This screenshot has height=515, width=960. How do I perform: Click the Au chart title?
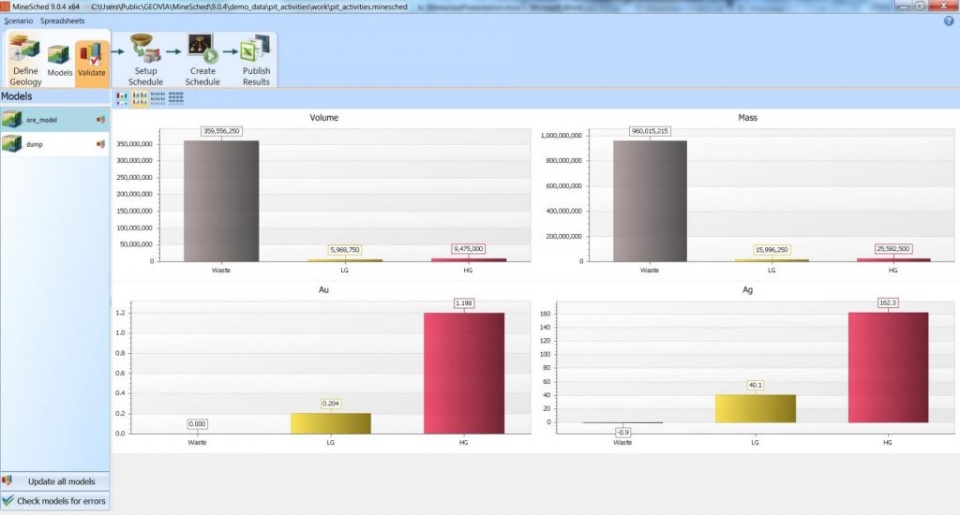coord(324,290)
